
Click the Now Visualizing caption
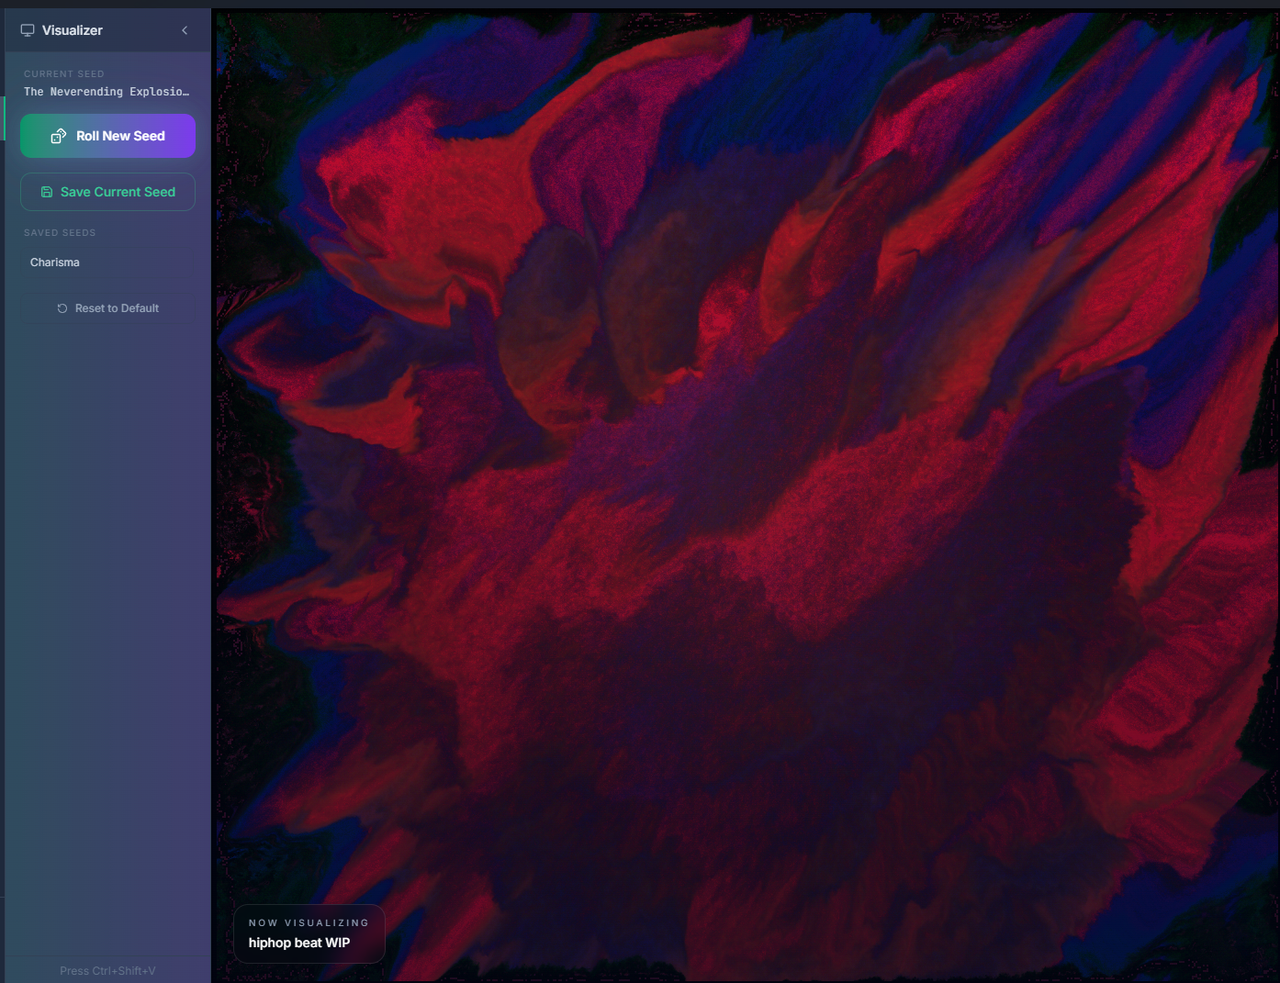[x=309, y=923]
